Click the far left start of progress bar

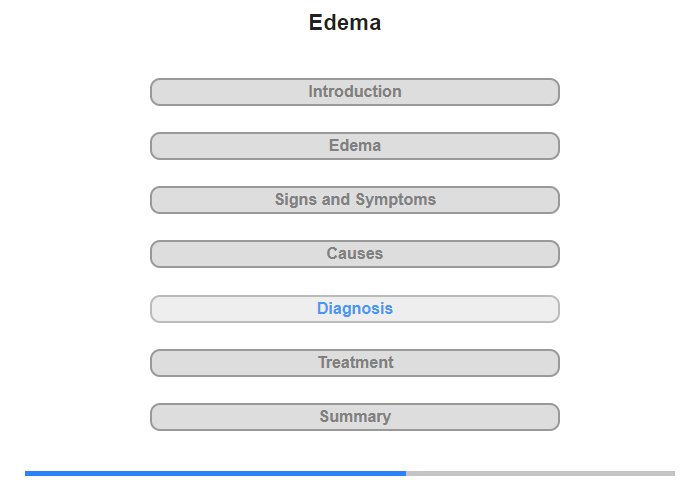(x=27, y=473)
